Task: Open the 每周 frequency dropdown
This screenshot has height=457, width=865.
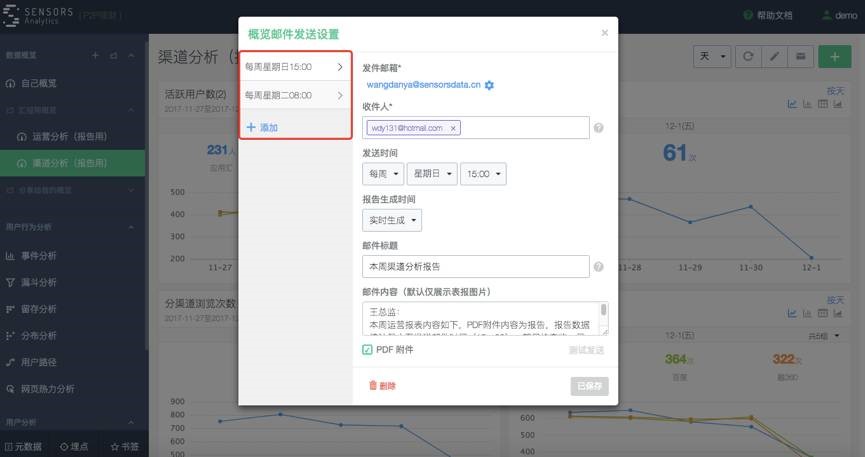Action: tap(383, 174)
